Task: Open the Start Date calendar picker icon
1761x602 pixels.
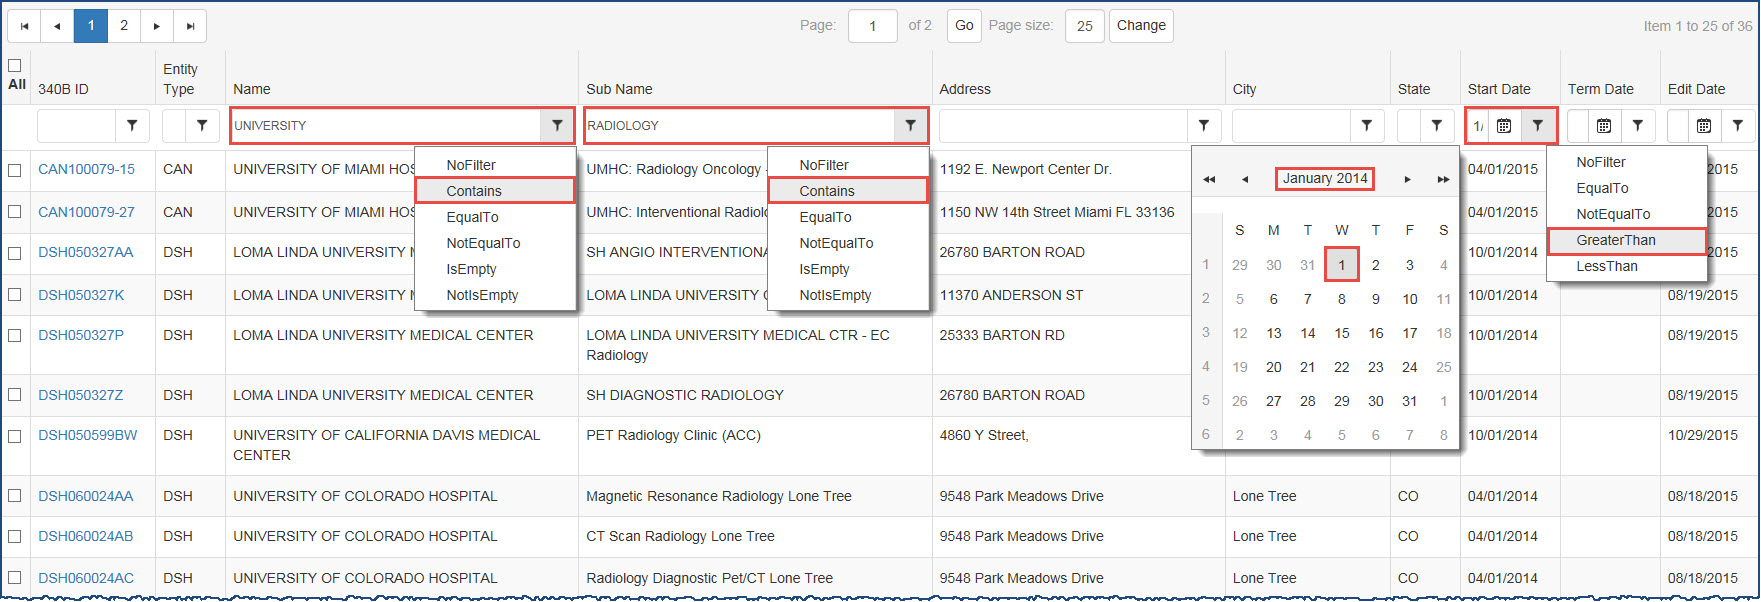Action: click(1504, 126)
